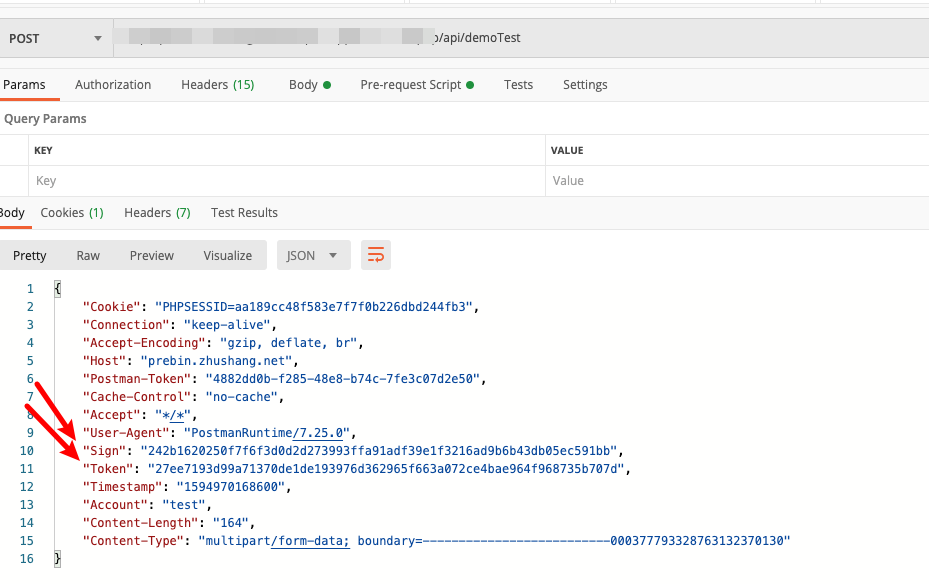
Task: Expand the JSON format dropdown
Action: pos(313,255)
